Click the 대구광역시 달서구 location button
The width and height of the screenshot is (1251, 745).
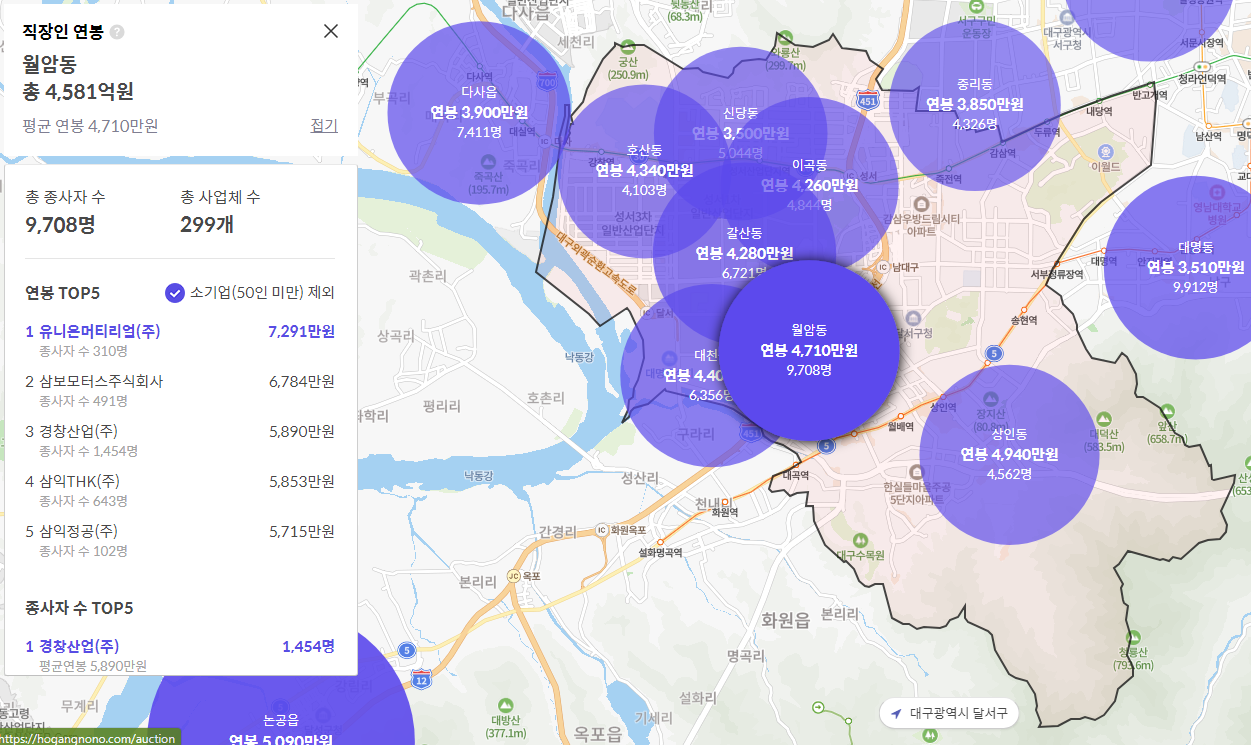pos(949,714)
